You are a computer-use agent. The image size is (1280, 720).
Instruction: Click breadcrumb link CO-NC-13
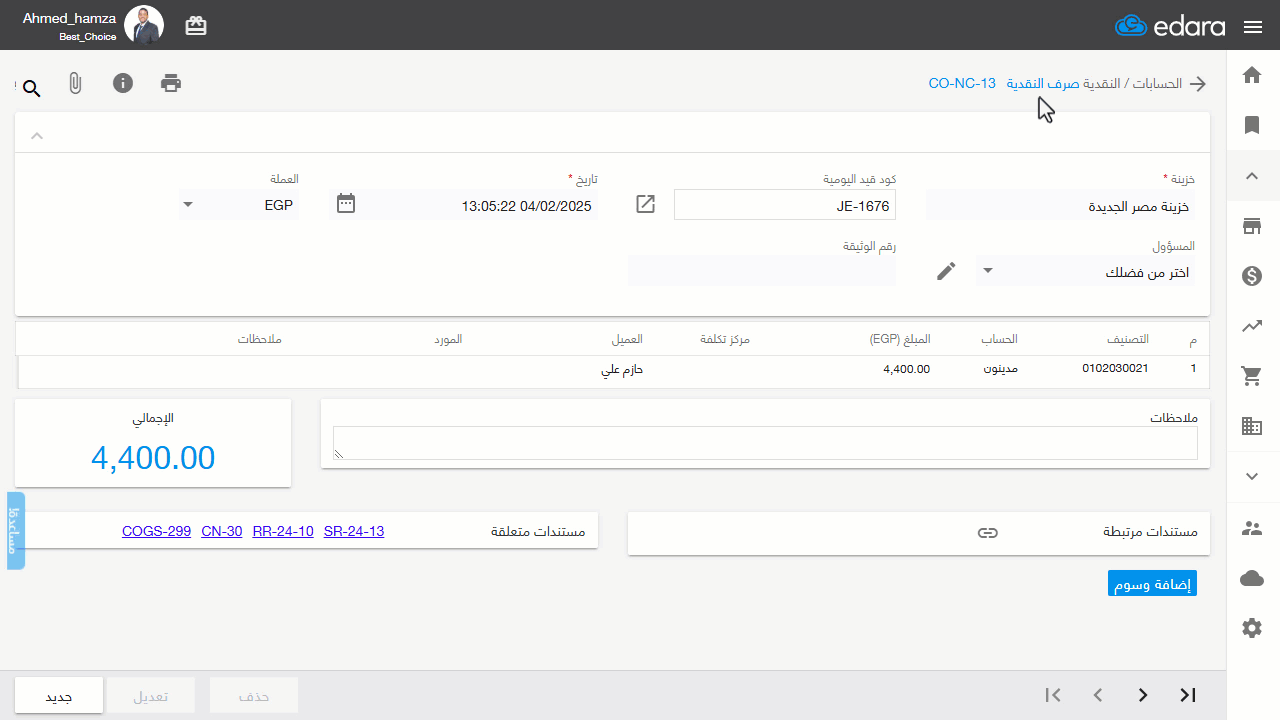[x=962, y=83]
